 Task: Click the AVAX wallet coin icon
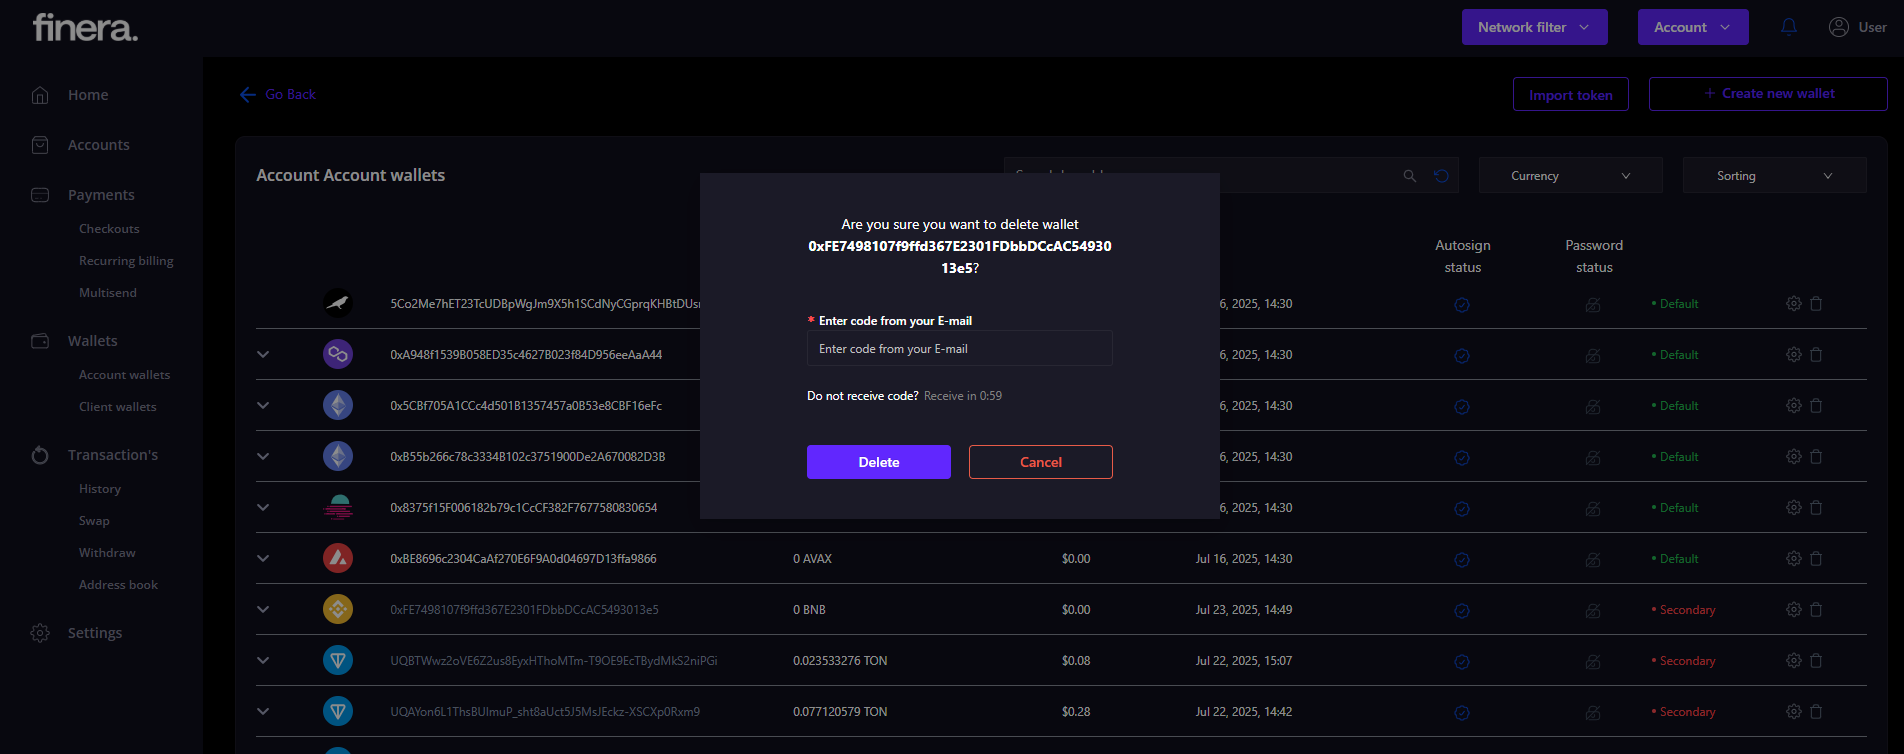(x=338, y=558)
